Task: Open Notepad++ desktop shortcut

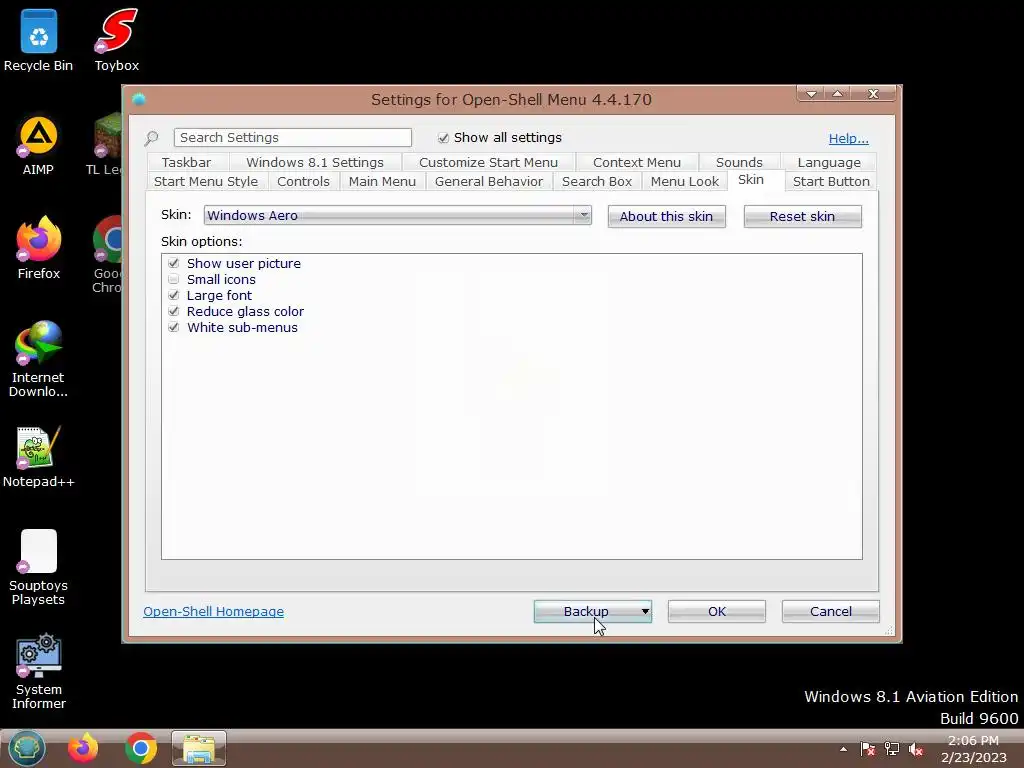Action: click(39, 456)
